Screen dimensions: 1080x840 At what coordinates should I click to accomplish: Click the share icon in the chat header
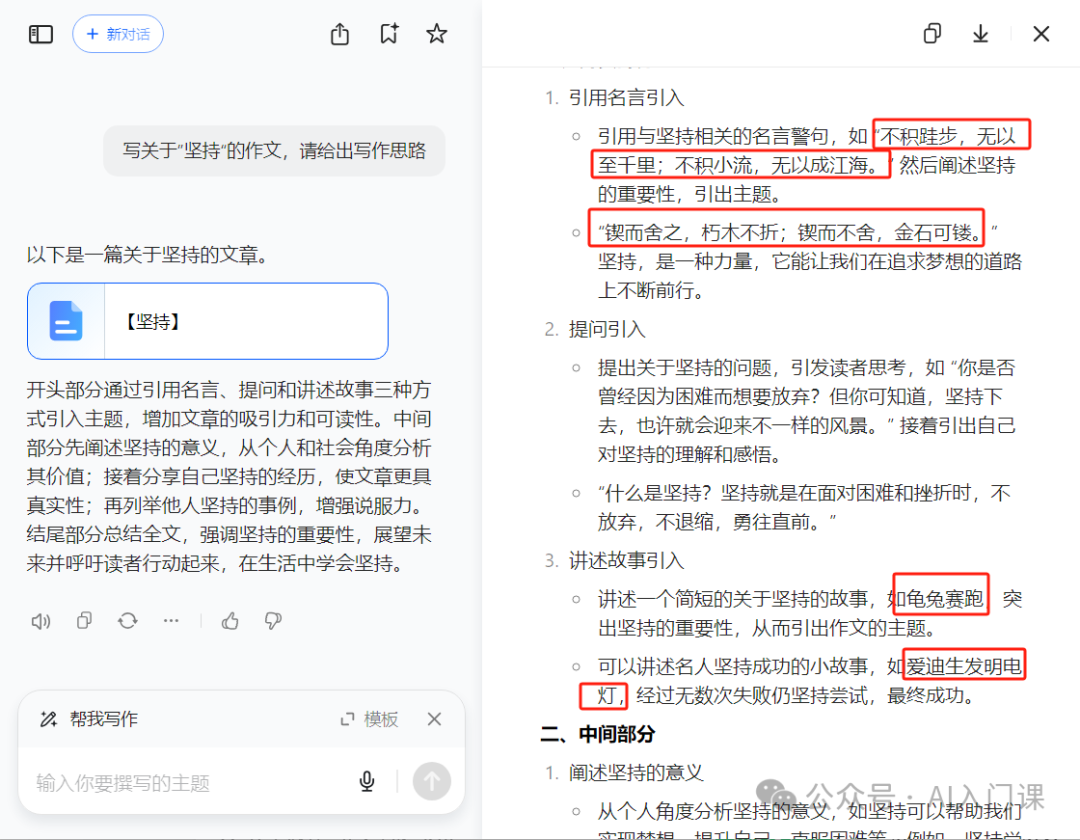click(x=340, y=34)
